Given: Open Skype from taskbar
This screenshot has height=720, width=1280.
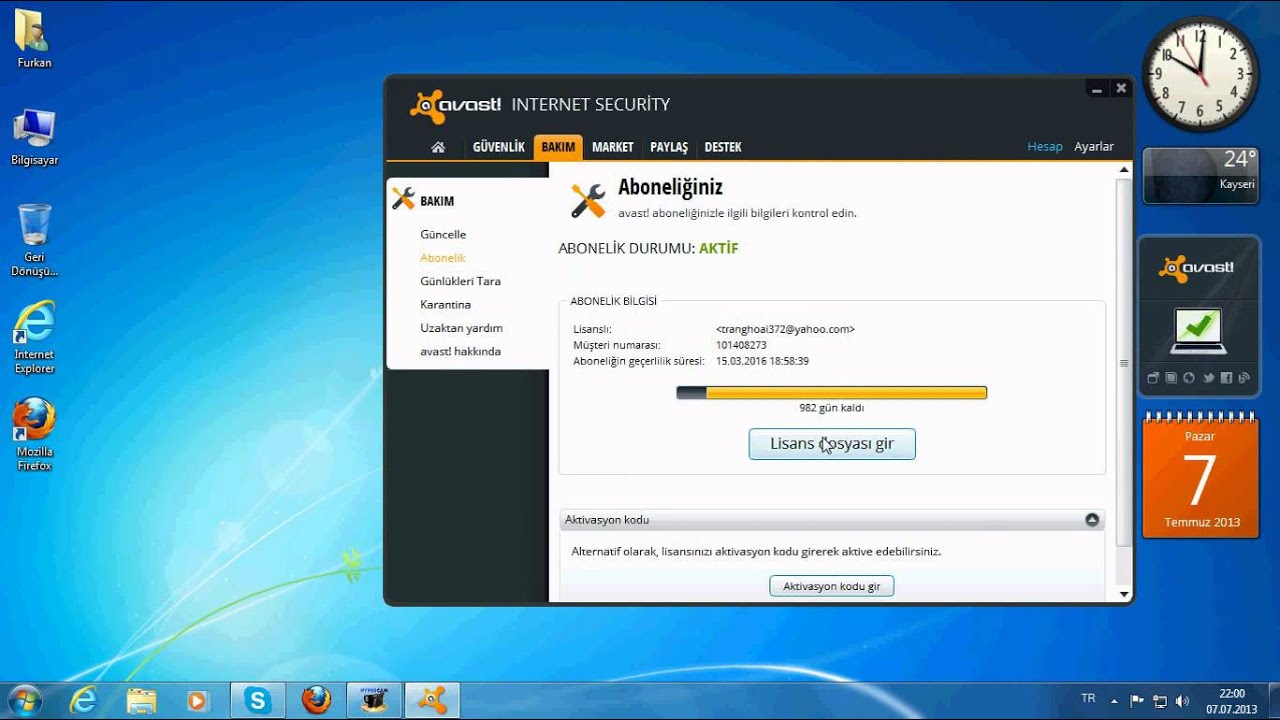Looking at the screenshot, I should (258, 700).
